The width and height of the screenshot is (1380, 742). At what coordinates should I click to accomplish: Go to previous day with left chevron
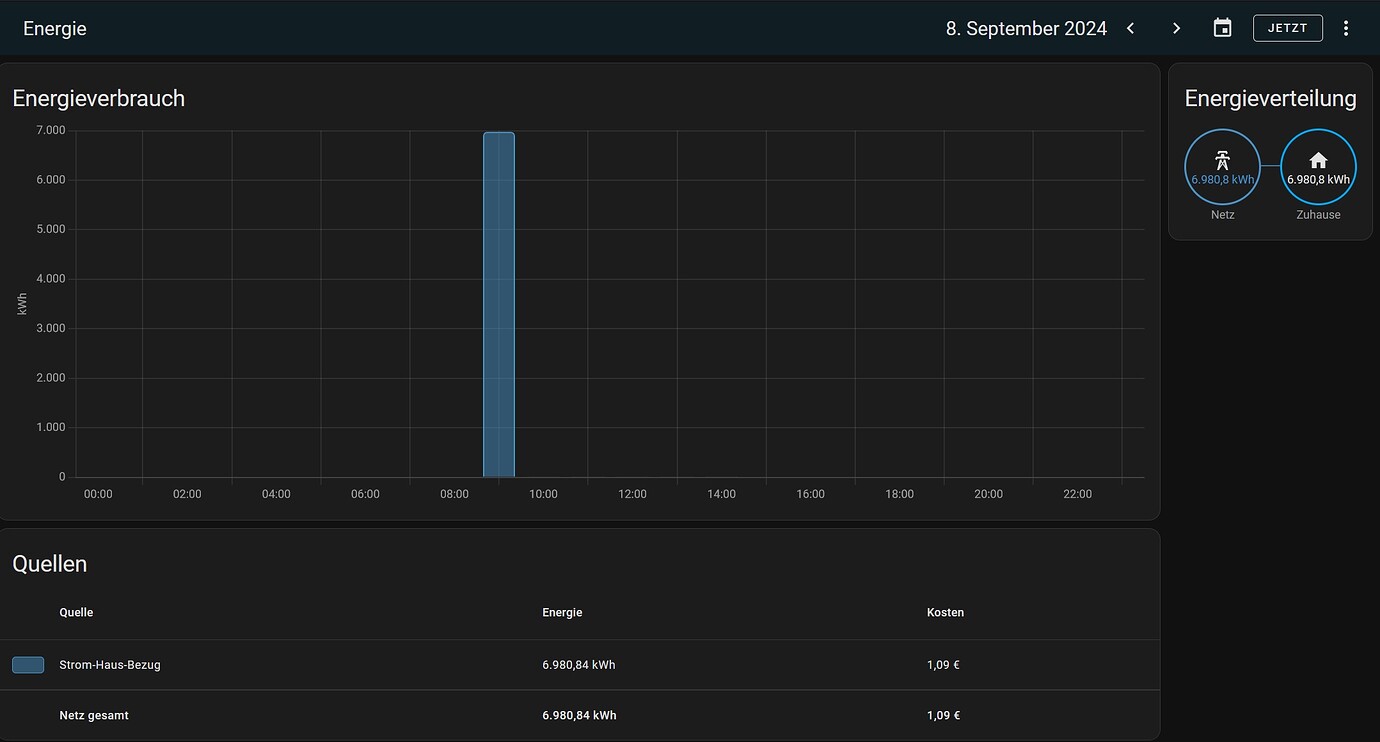pyautogui.click(x=1131, y=28)
